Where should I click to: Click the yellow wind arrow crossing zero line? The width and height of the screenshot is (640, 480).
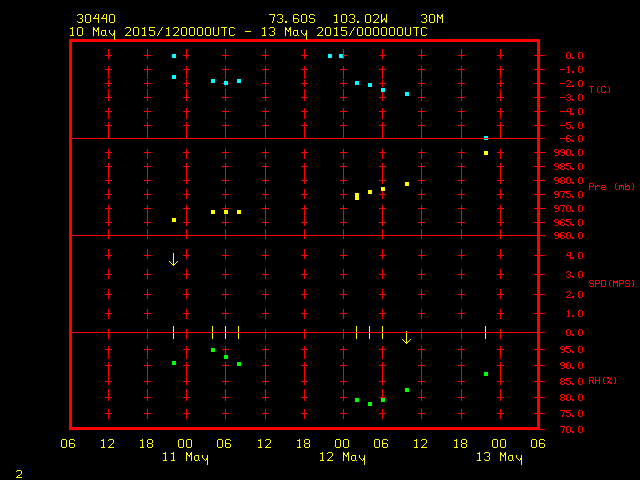tap(406, 338)
